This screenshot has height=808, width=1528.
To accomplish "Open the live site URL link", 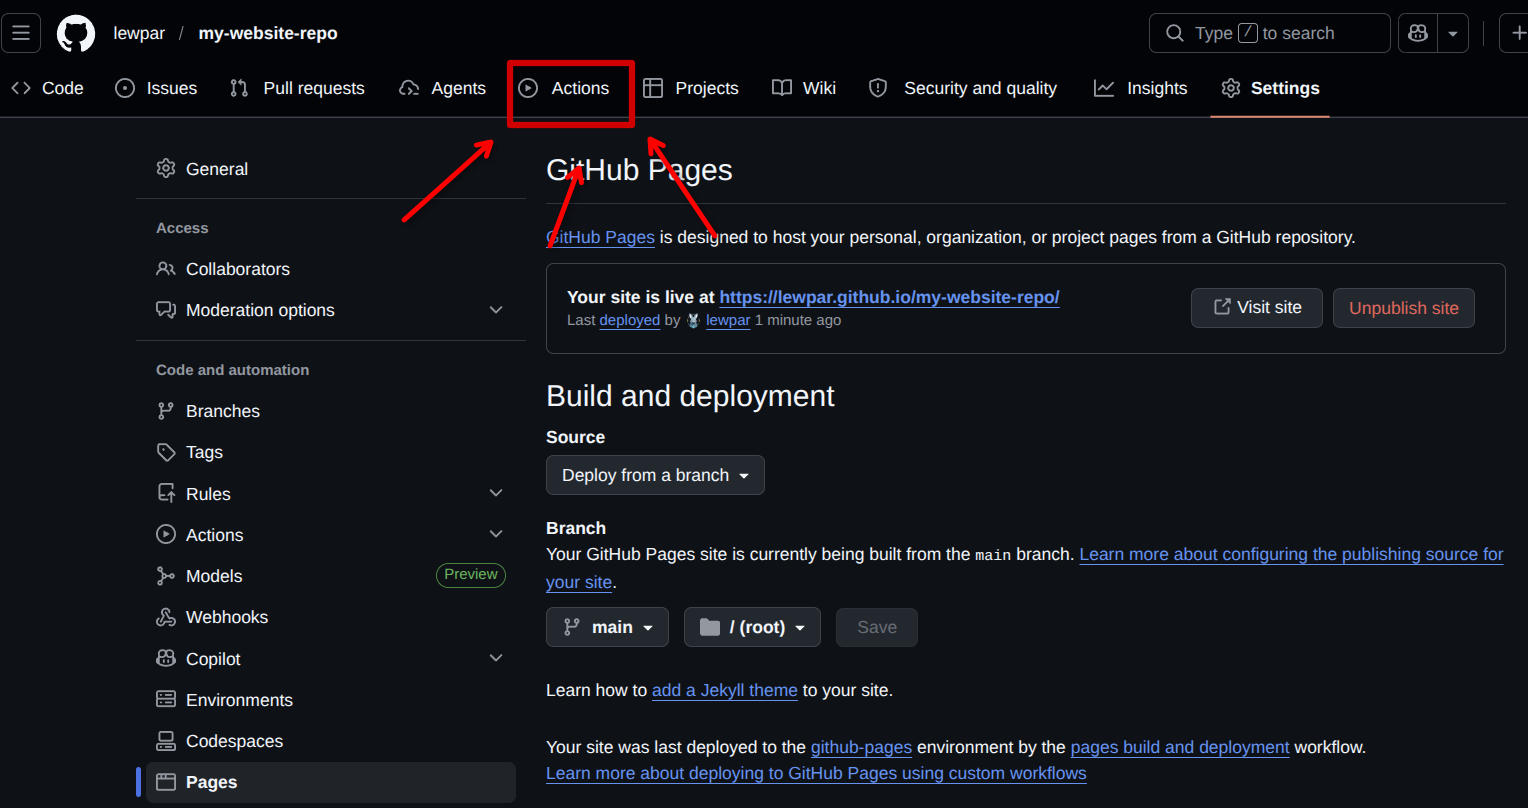I will click(x=889, y=297).
